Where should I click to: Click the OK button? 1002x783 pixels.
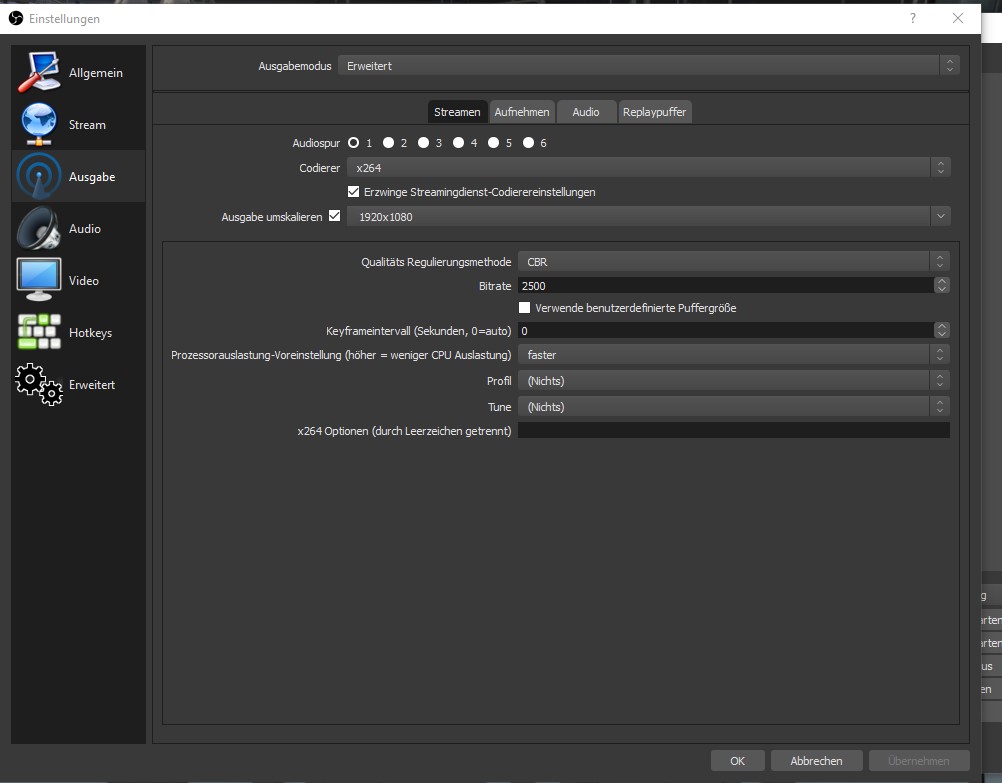click(737, 761)
